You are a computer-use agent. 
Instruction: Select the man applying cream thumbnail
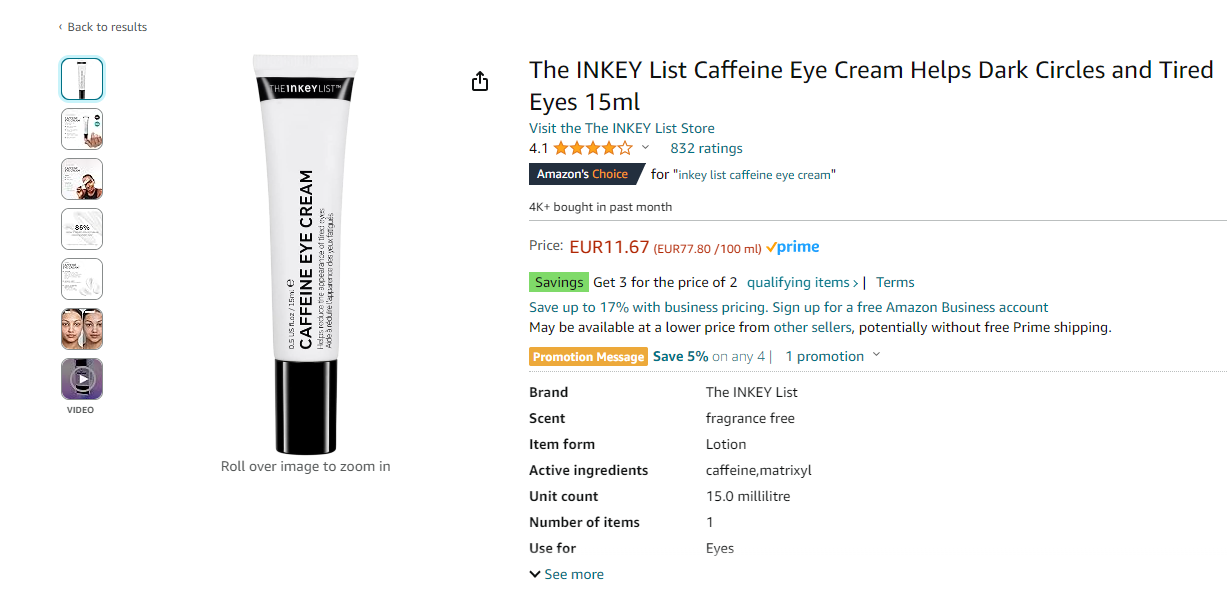tap(82, 179)
